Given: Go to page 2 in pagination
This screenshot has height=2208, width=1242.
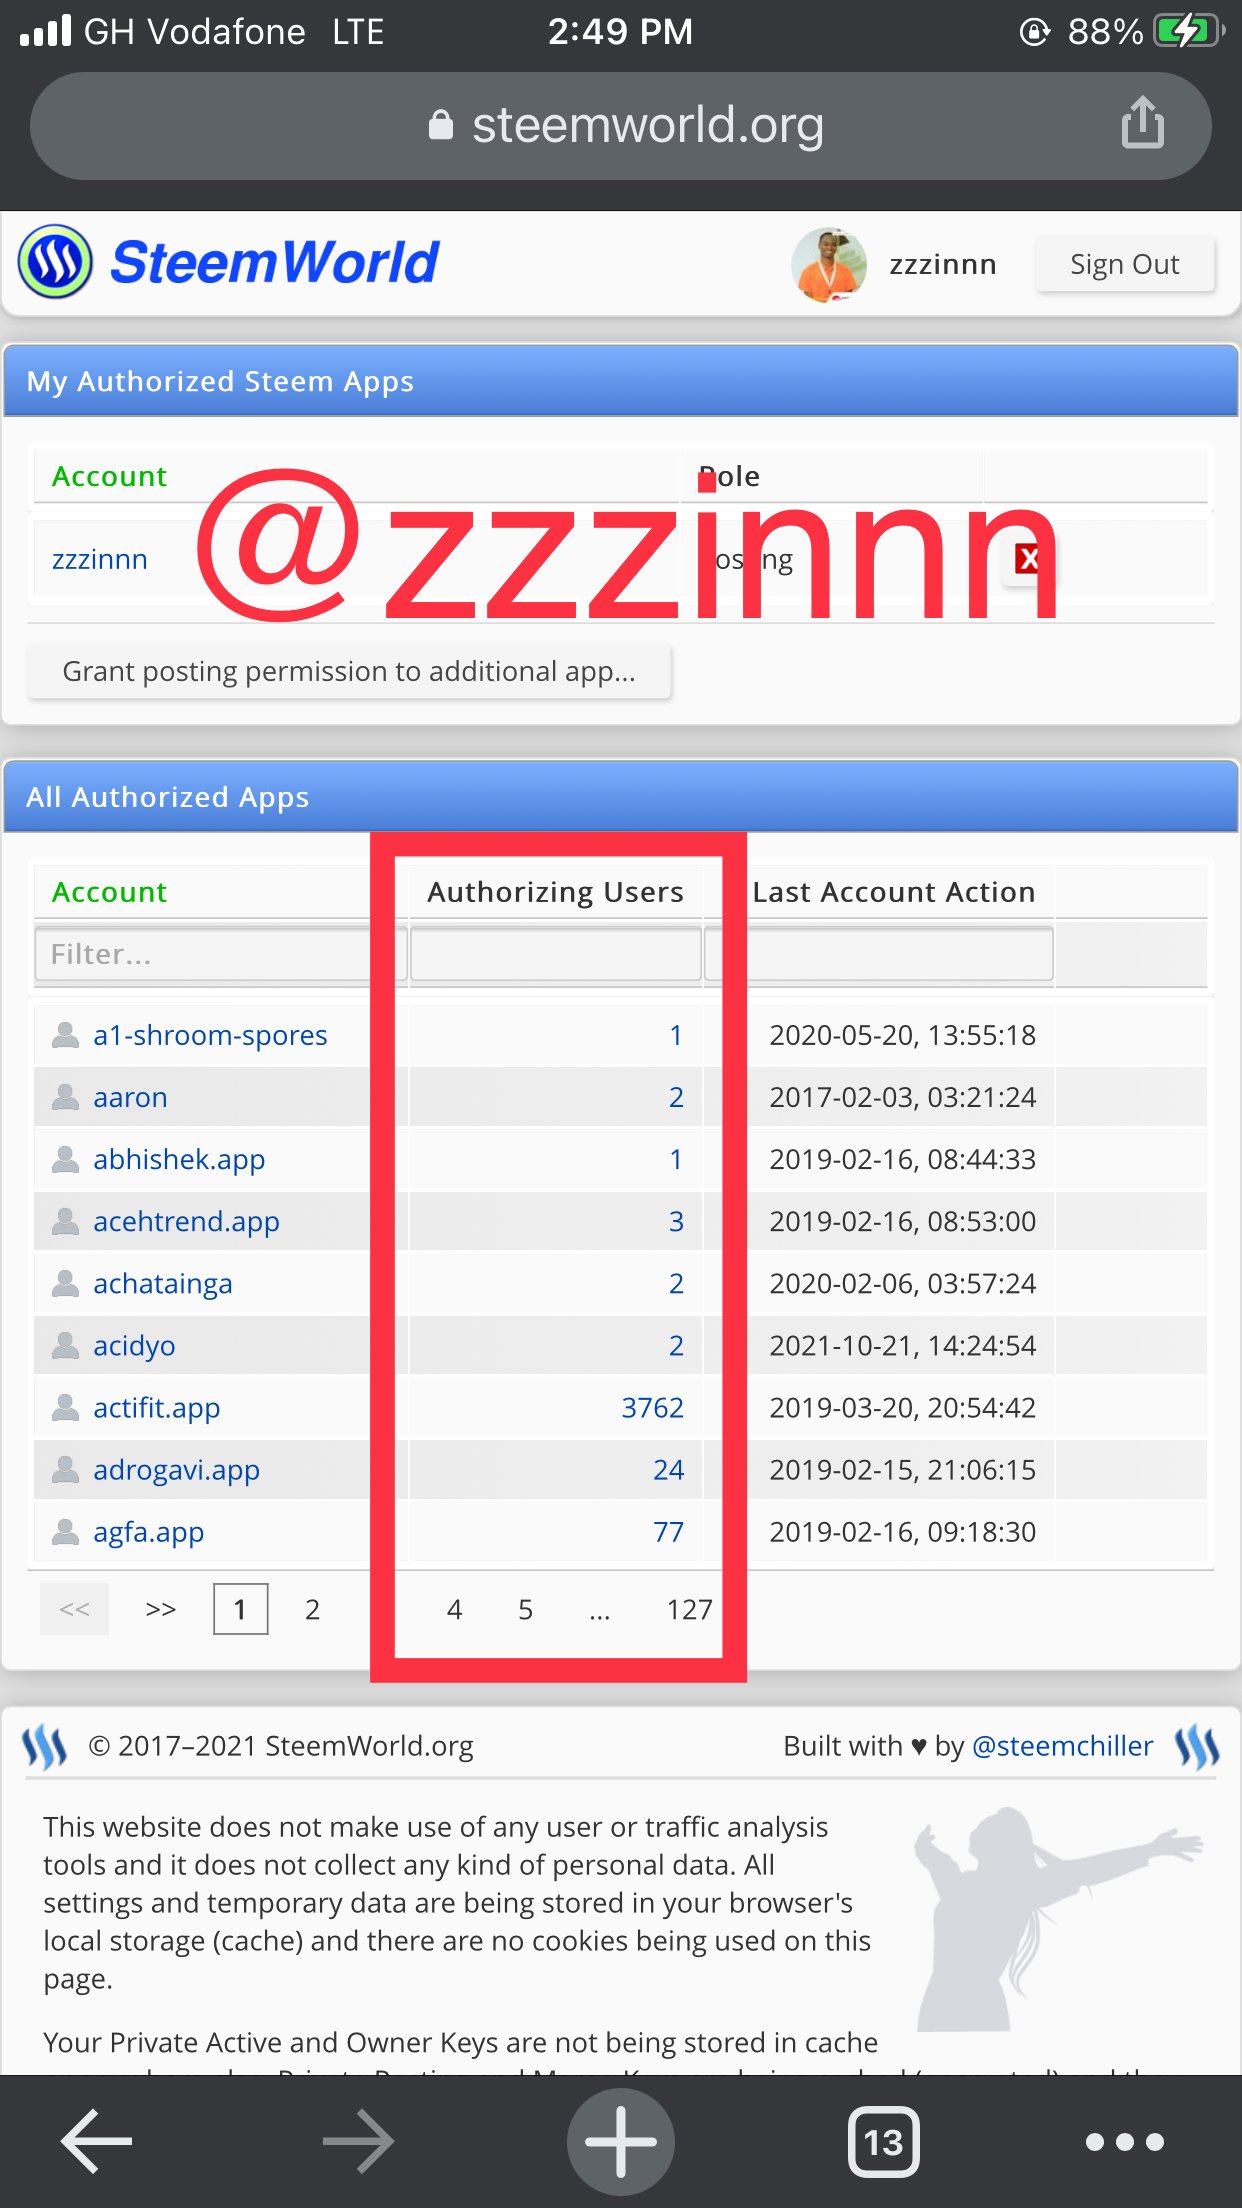Looking at the screenshot, I should [x=312, y=1609].
